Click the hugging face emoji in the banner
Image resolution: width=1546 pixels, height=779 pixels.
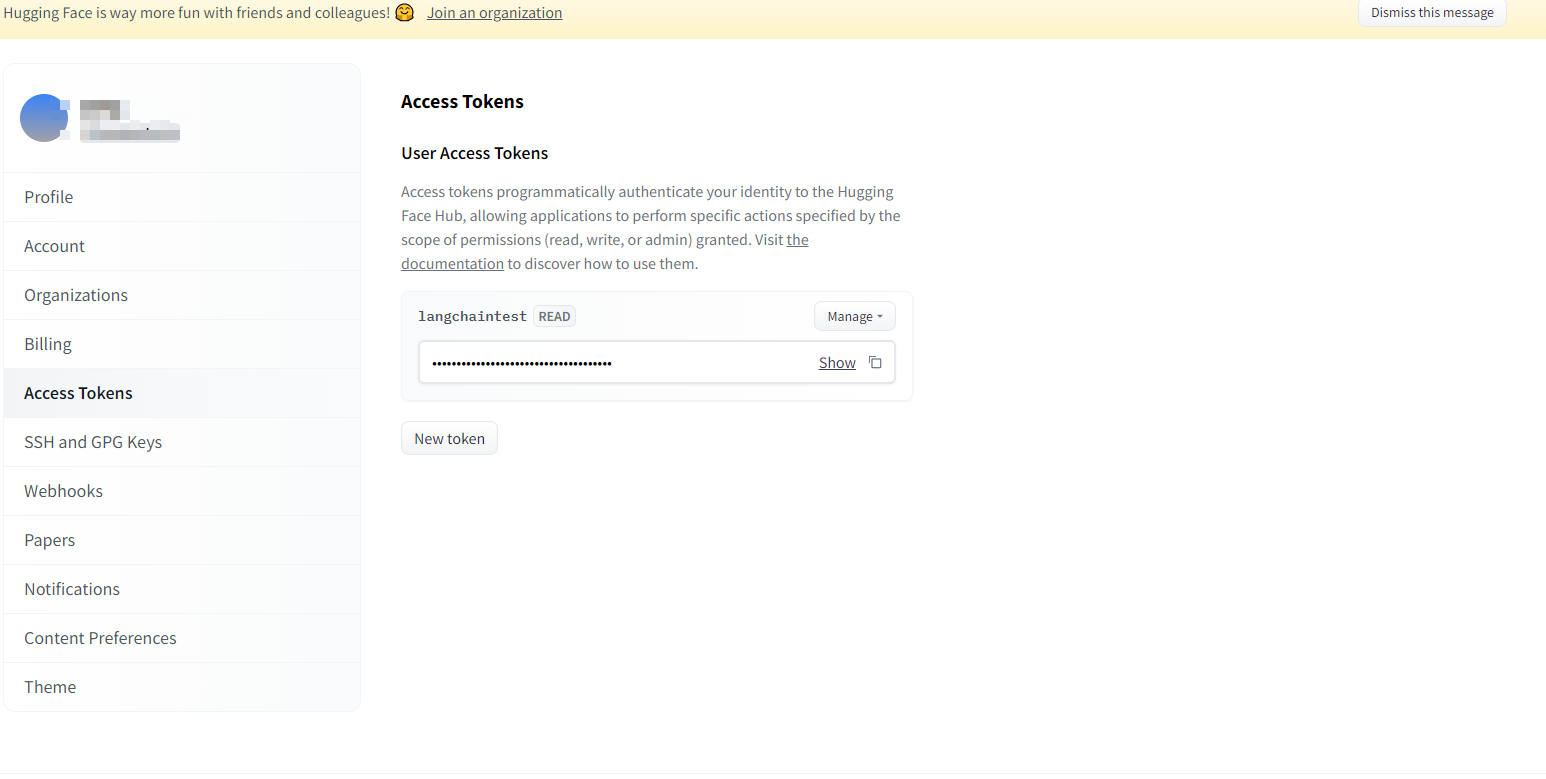(404, 13)
